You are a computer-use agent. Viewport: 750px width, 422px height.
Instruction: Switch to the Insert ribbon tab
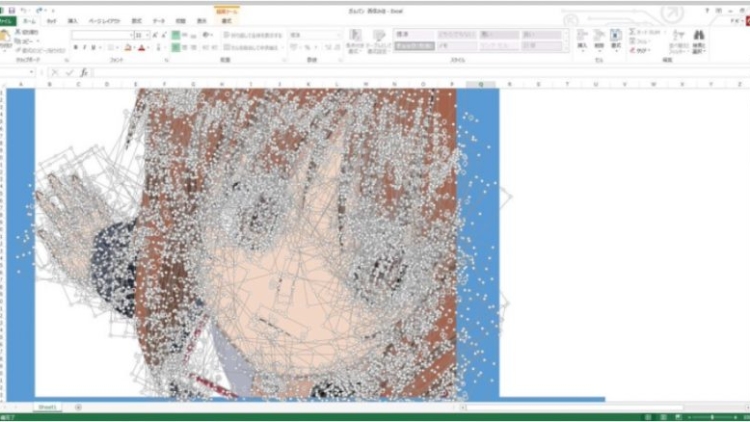pyautogui.click(x=73, y=20)
